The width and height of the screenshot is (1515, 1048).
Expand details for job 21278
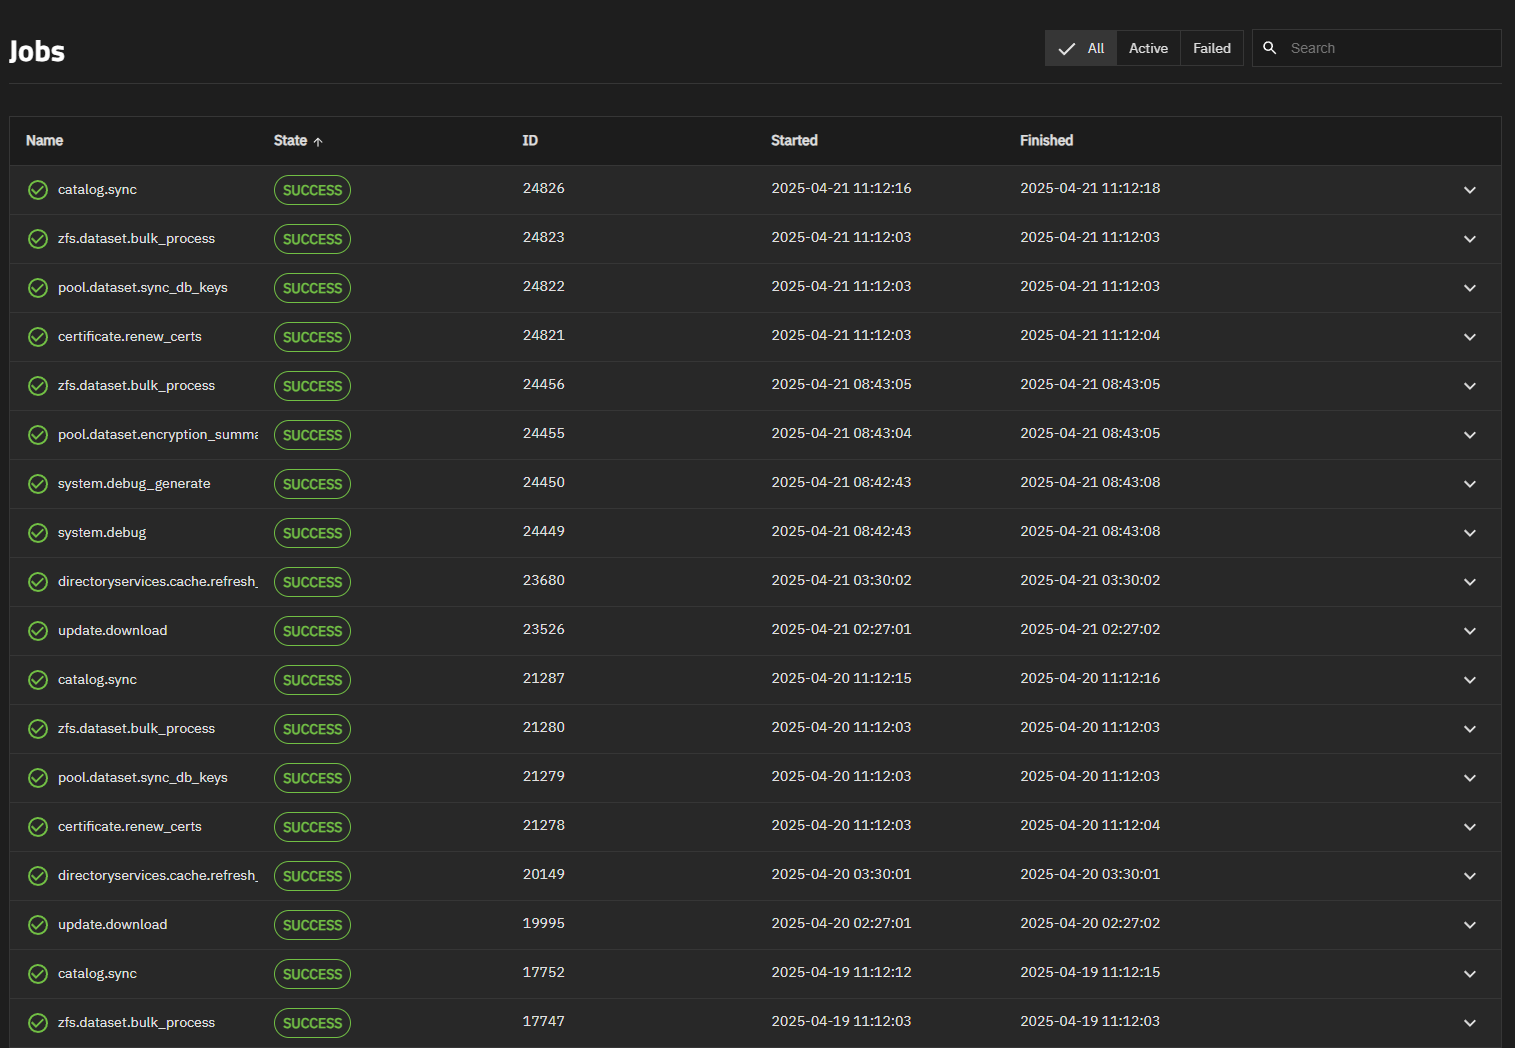click(1470, 827)
